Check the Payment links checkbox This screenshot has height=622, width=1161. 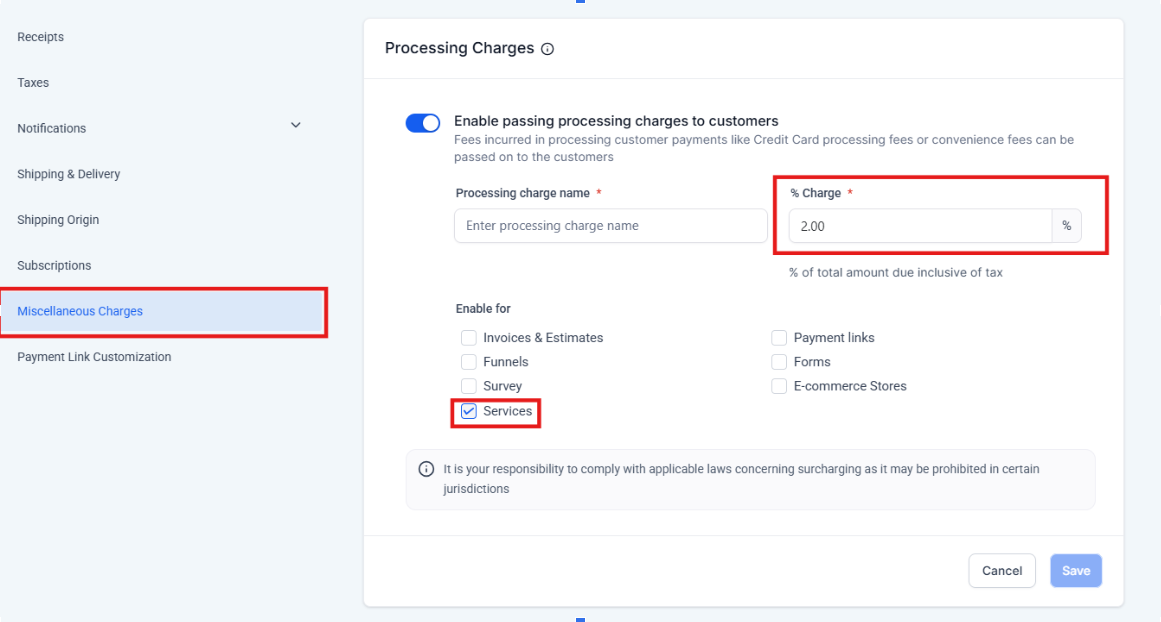[x=779, y=338]
